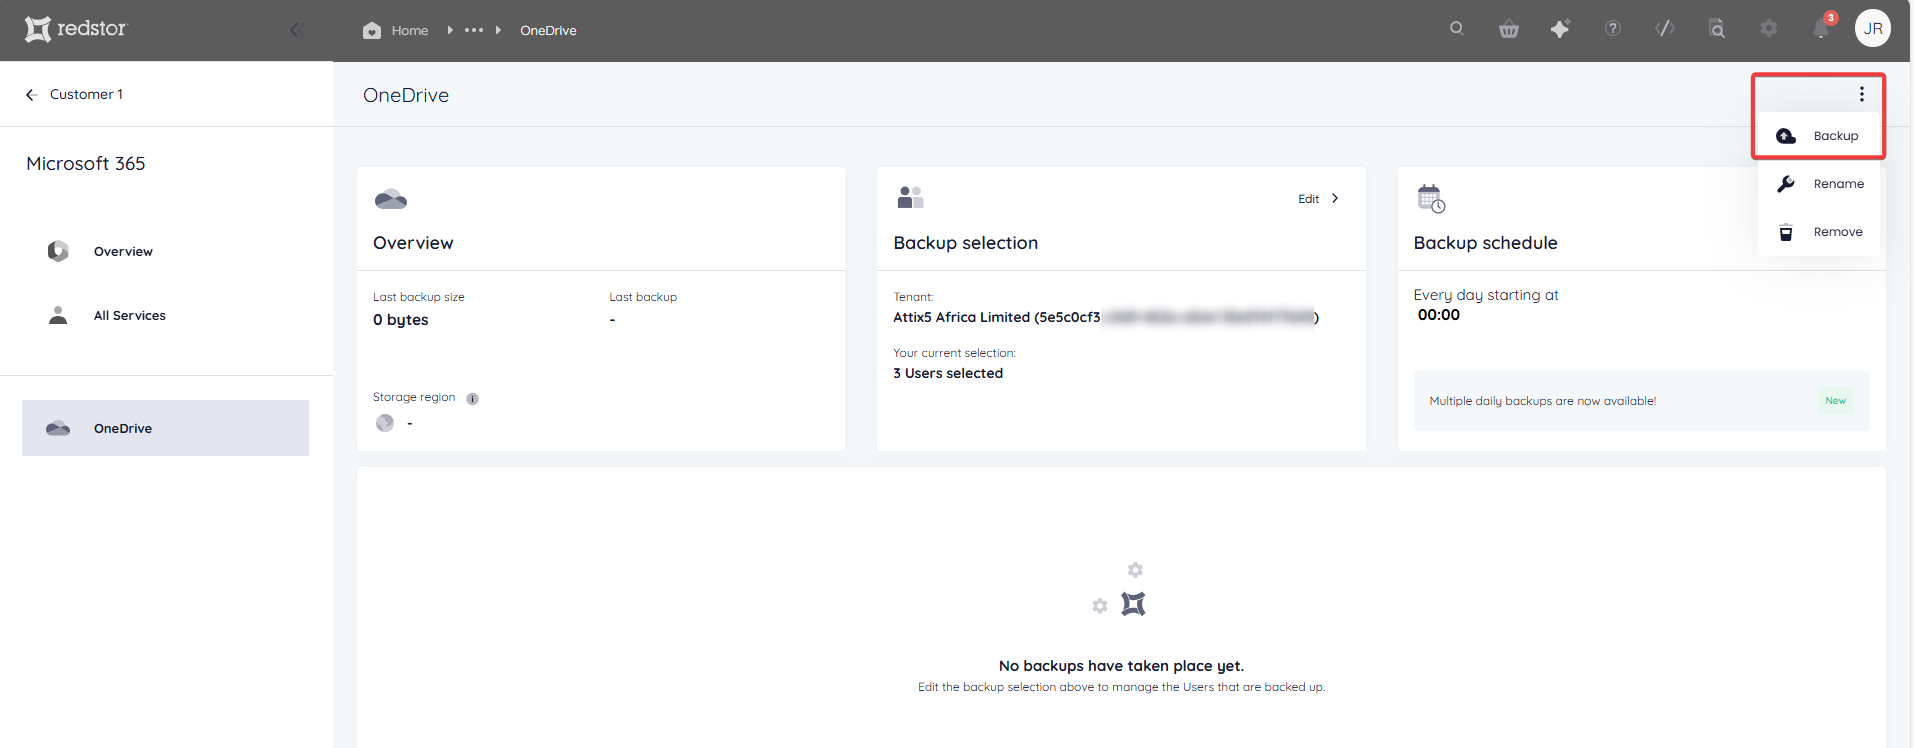
Task: Open the notifications bell
Action: coord(1822,28)
